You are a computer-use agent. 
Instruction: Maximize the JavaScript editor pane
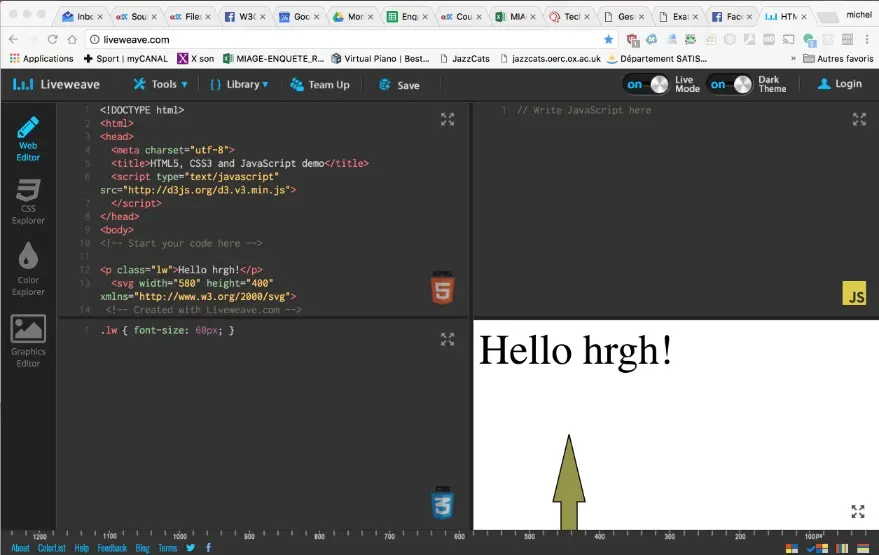[859, 119]
